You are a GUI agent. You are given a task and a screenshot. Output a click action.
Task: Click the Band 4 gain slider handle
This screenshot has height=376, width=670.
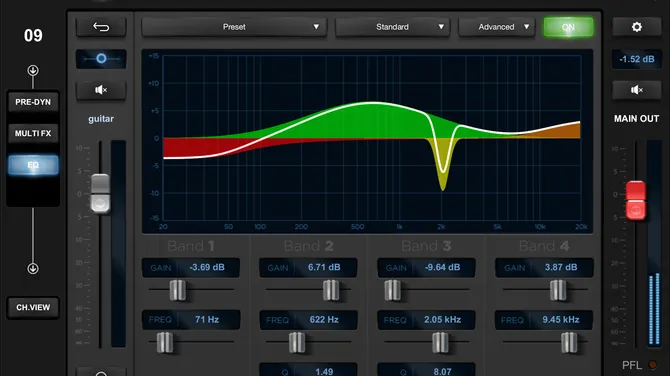[558, 290]
